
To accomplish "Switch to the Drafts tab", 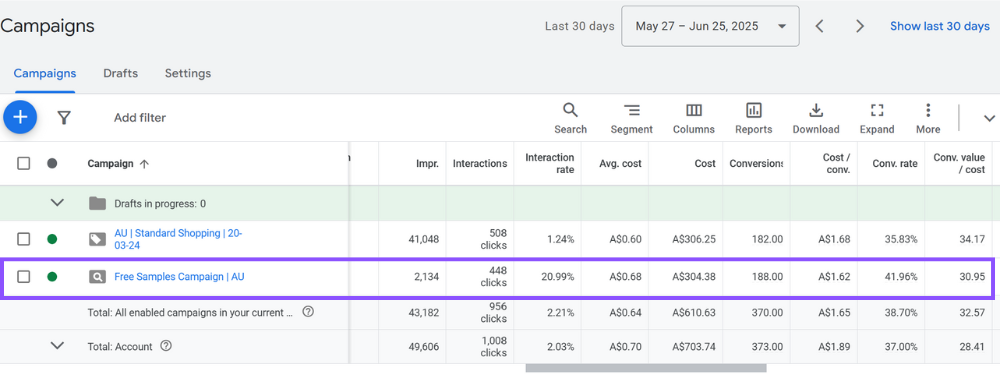I will point(121,73).
